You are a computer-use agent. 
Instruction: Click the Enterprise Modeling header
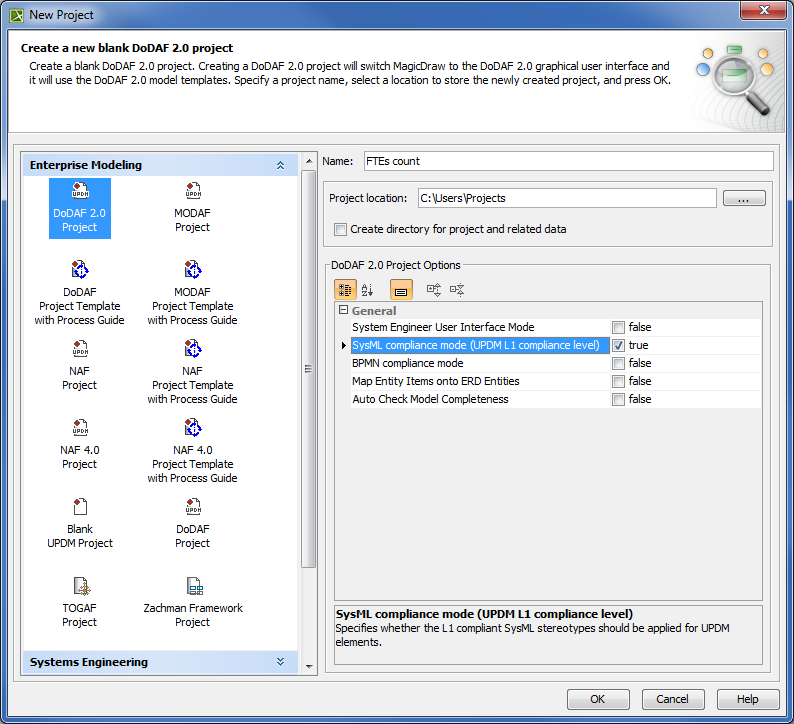[x=160, y=165]
